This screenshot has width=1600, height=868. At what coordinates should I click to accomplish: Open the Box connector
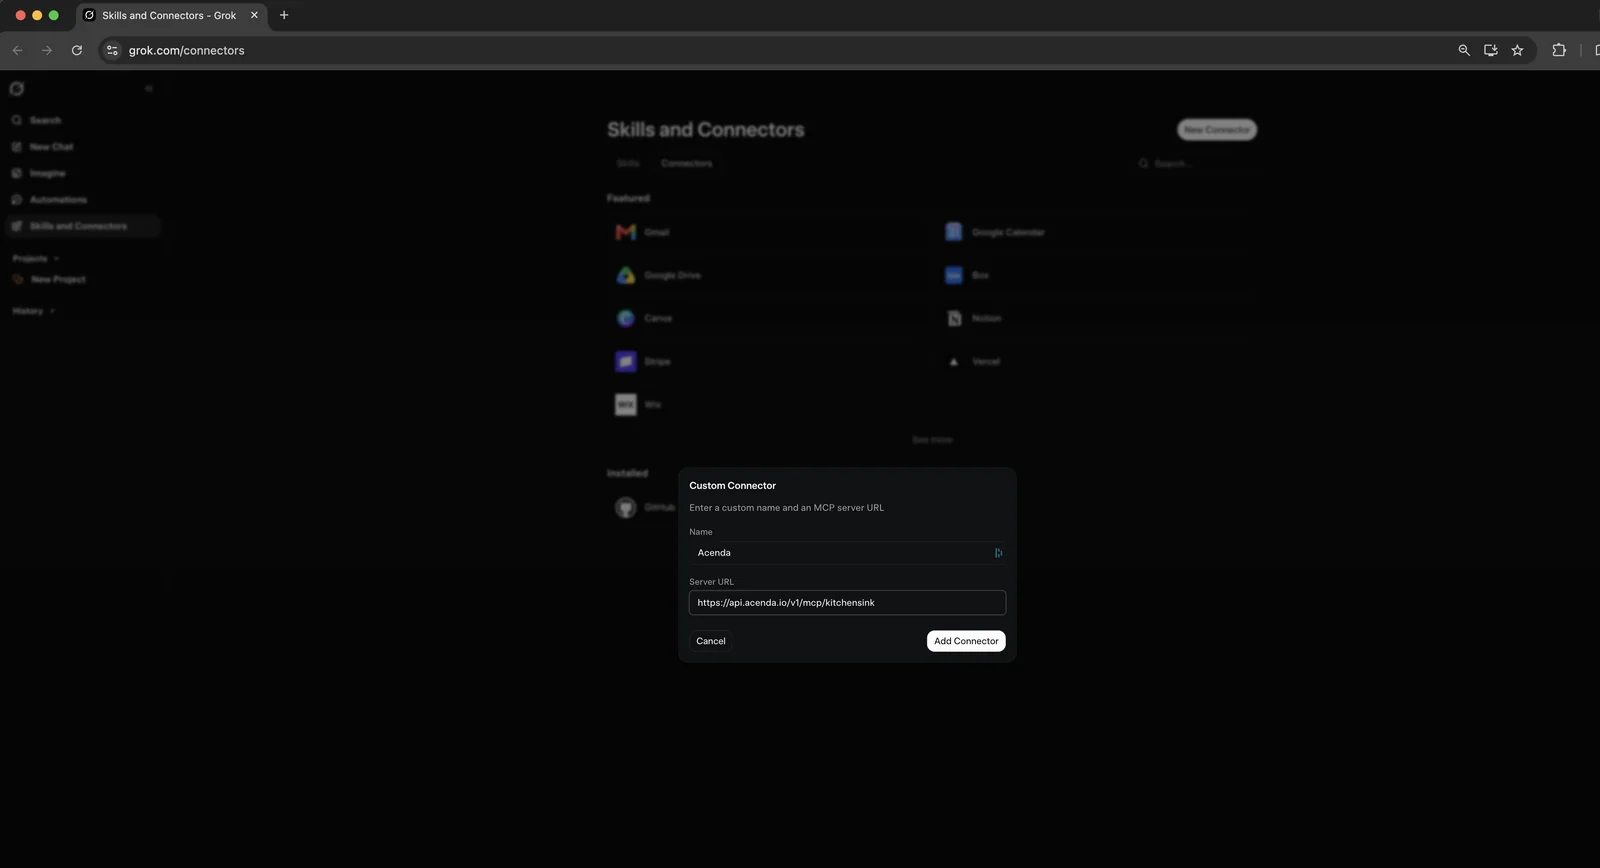click(1097, 275)
